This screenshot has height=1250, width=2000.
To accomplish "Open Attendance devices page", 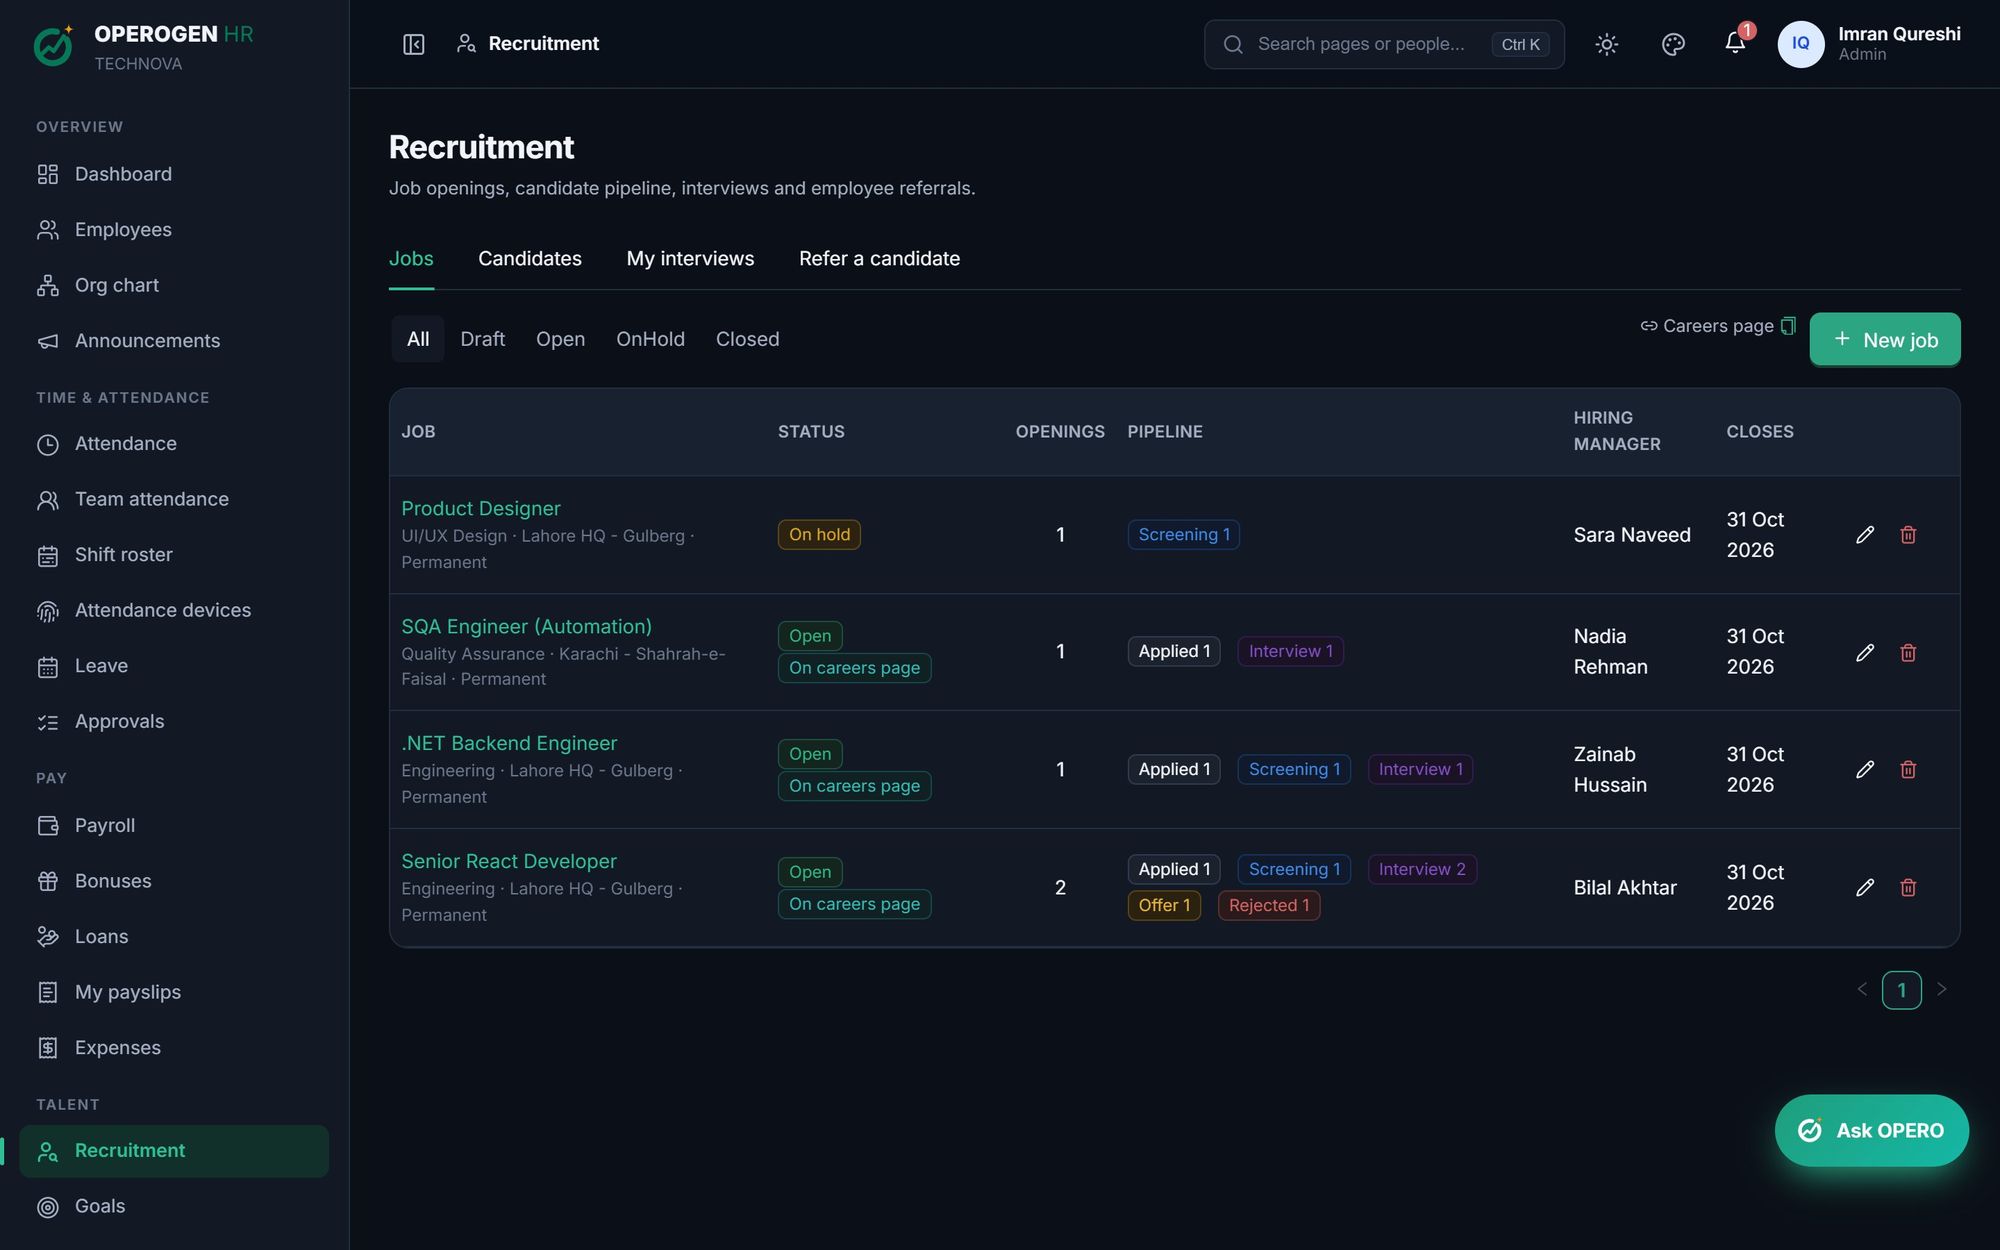I will 174,610.
